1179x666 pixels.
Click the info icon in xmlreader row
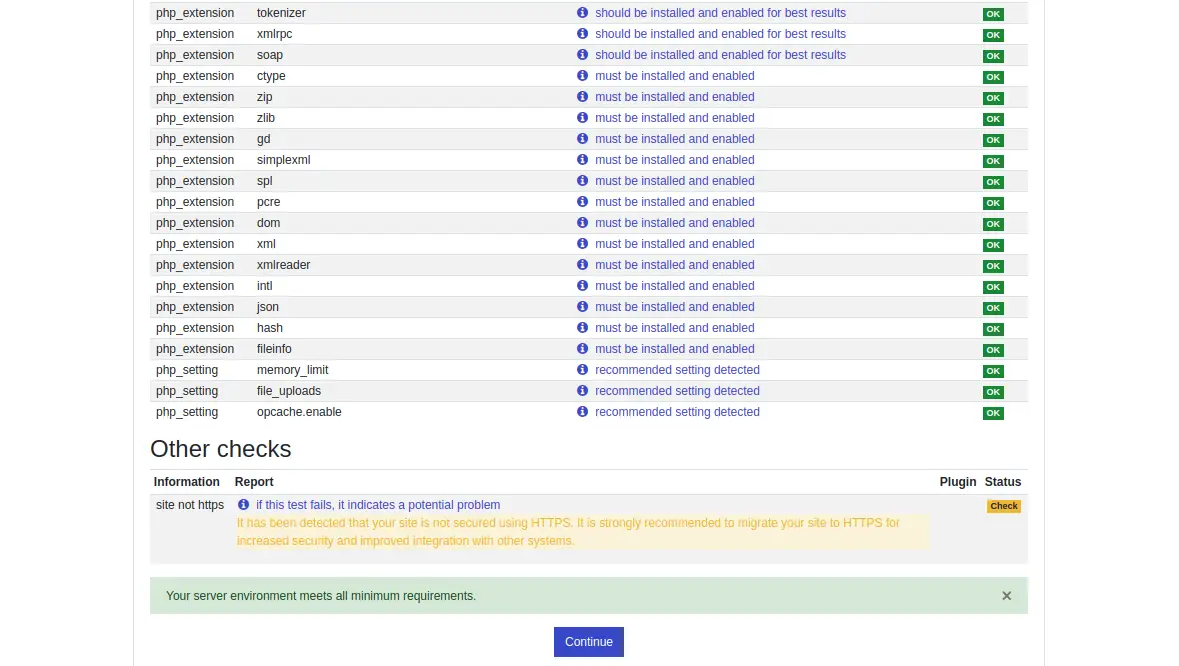[582, 265]
